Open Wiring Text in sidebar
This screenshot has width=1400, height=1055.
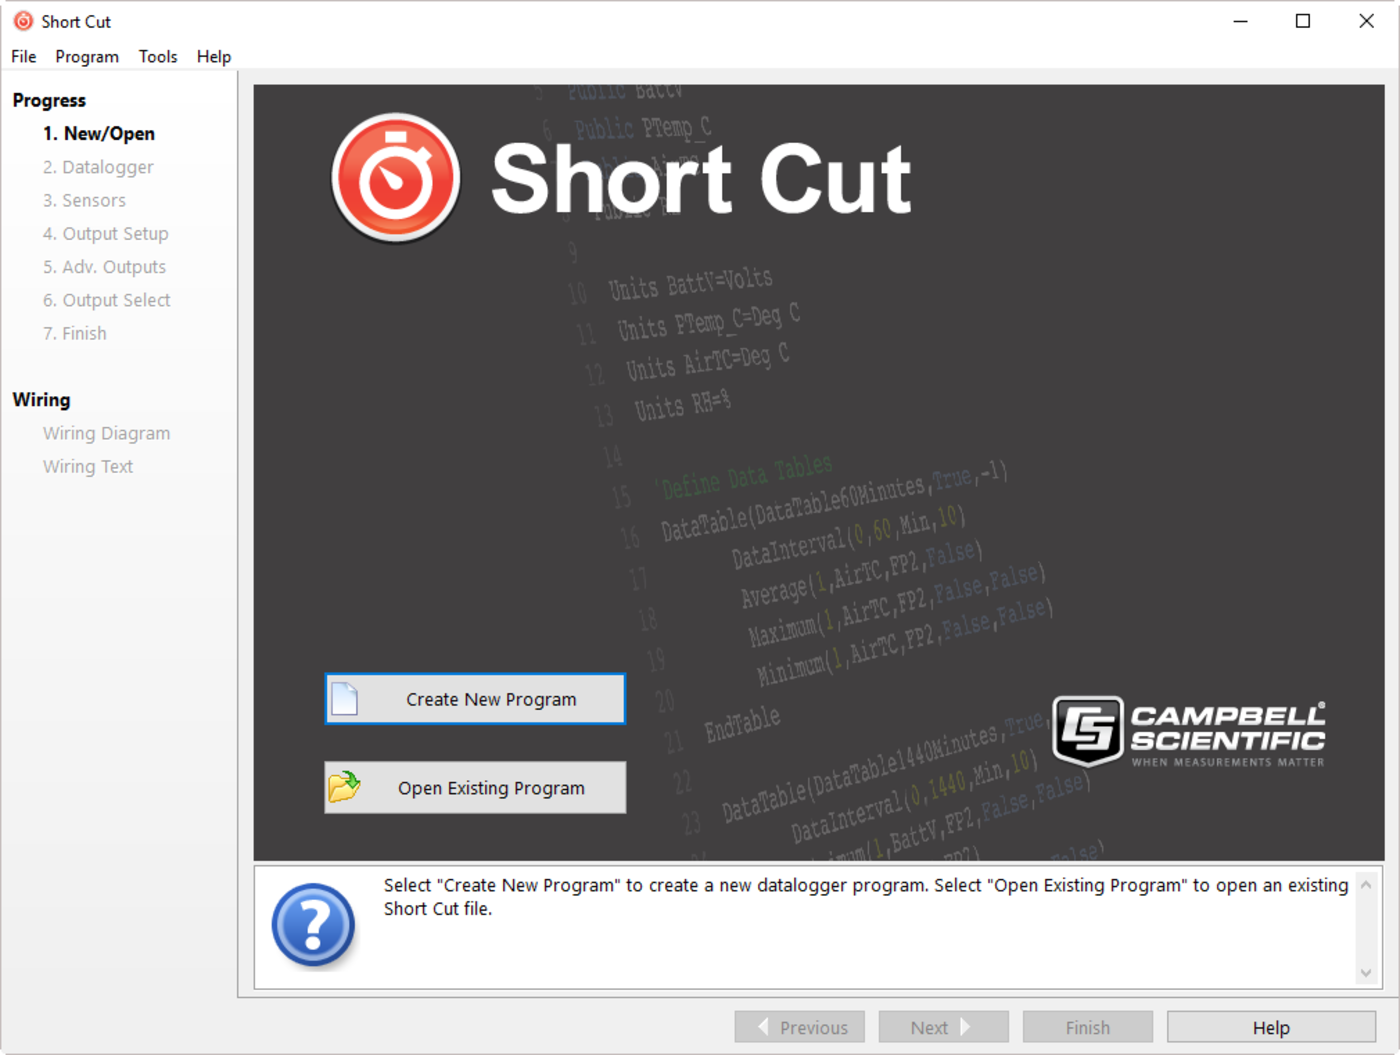click(x=88, y=467)
